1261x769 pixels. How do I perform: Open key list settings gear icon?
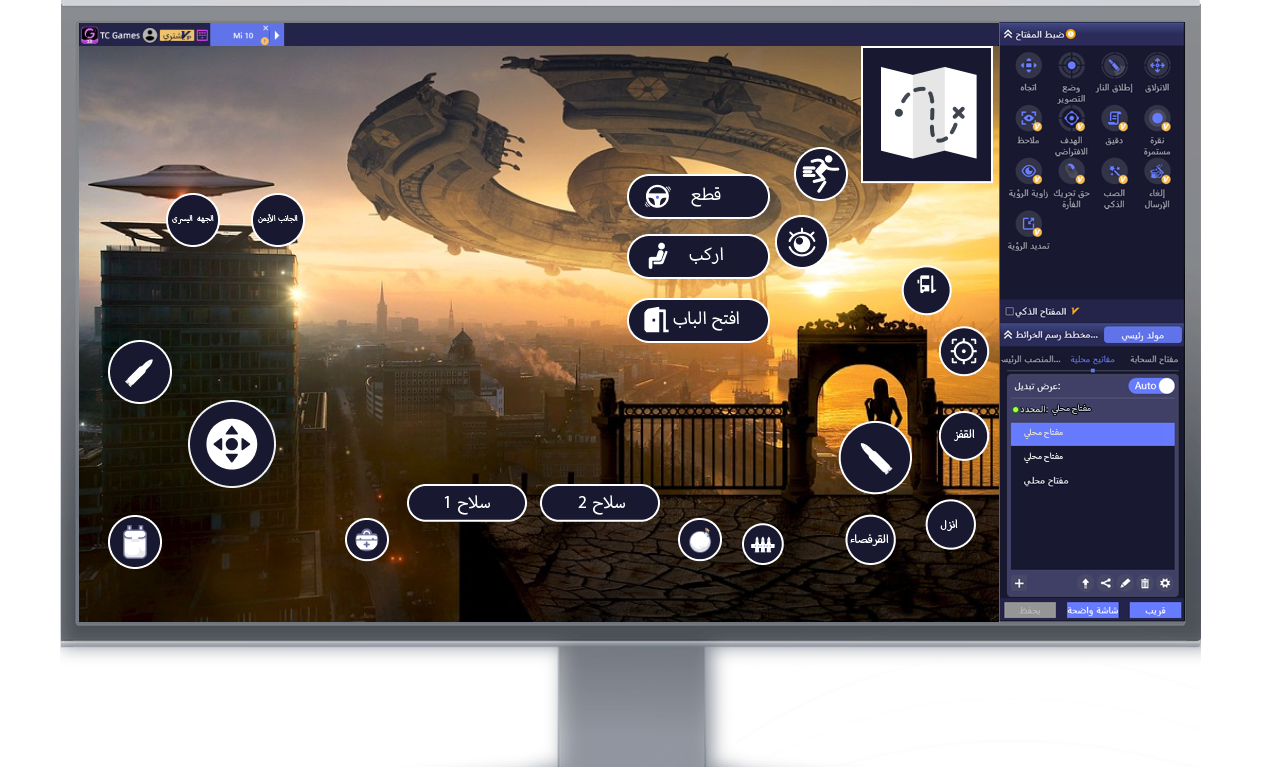pos(1165,583)
